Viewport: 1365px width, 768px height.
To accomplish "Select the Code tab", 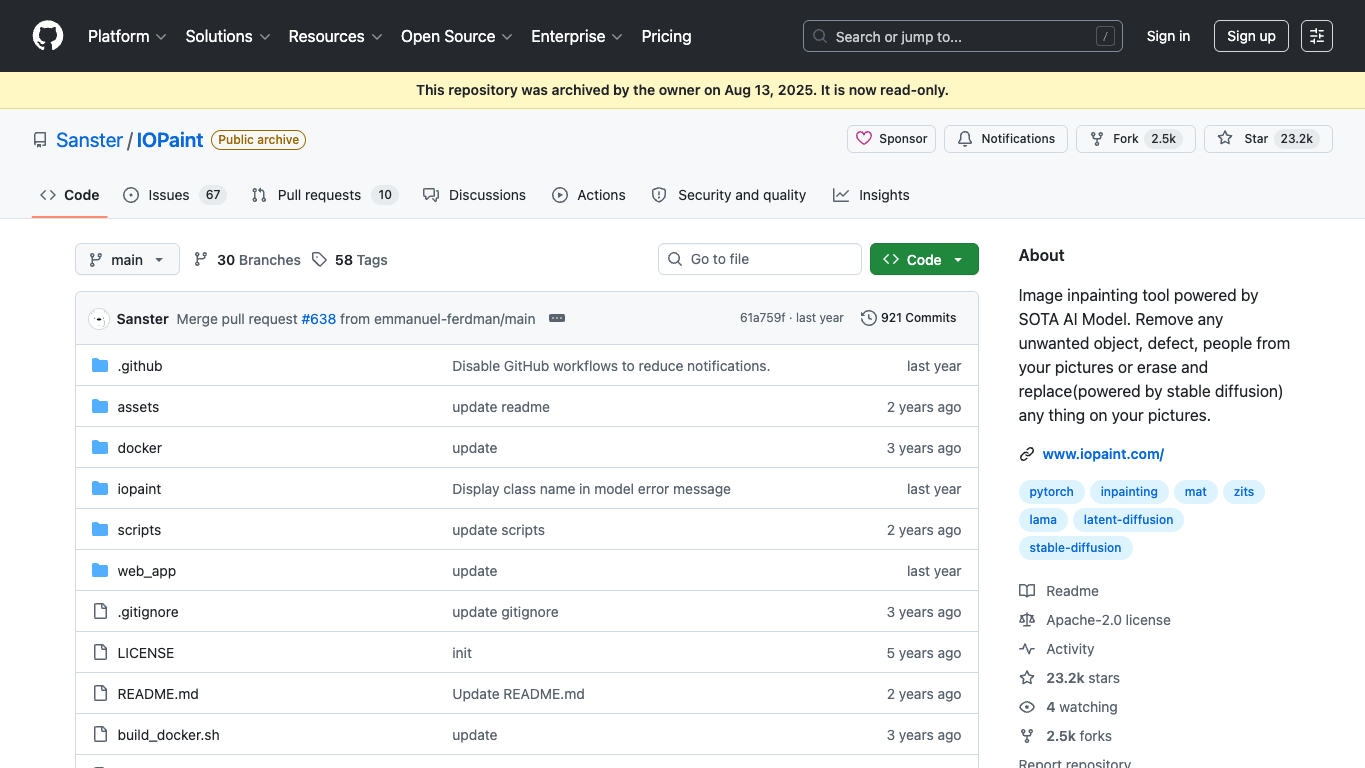I will (70, 195).
